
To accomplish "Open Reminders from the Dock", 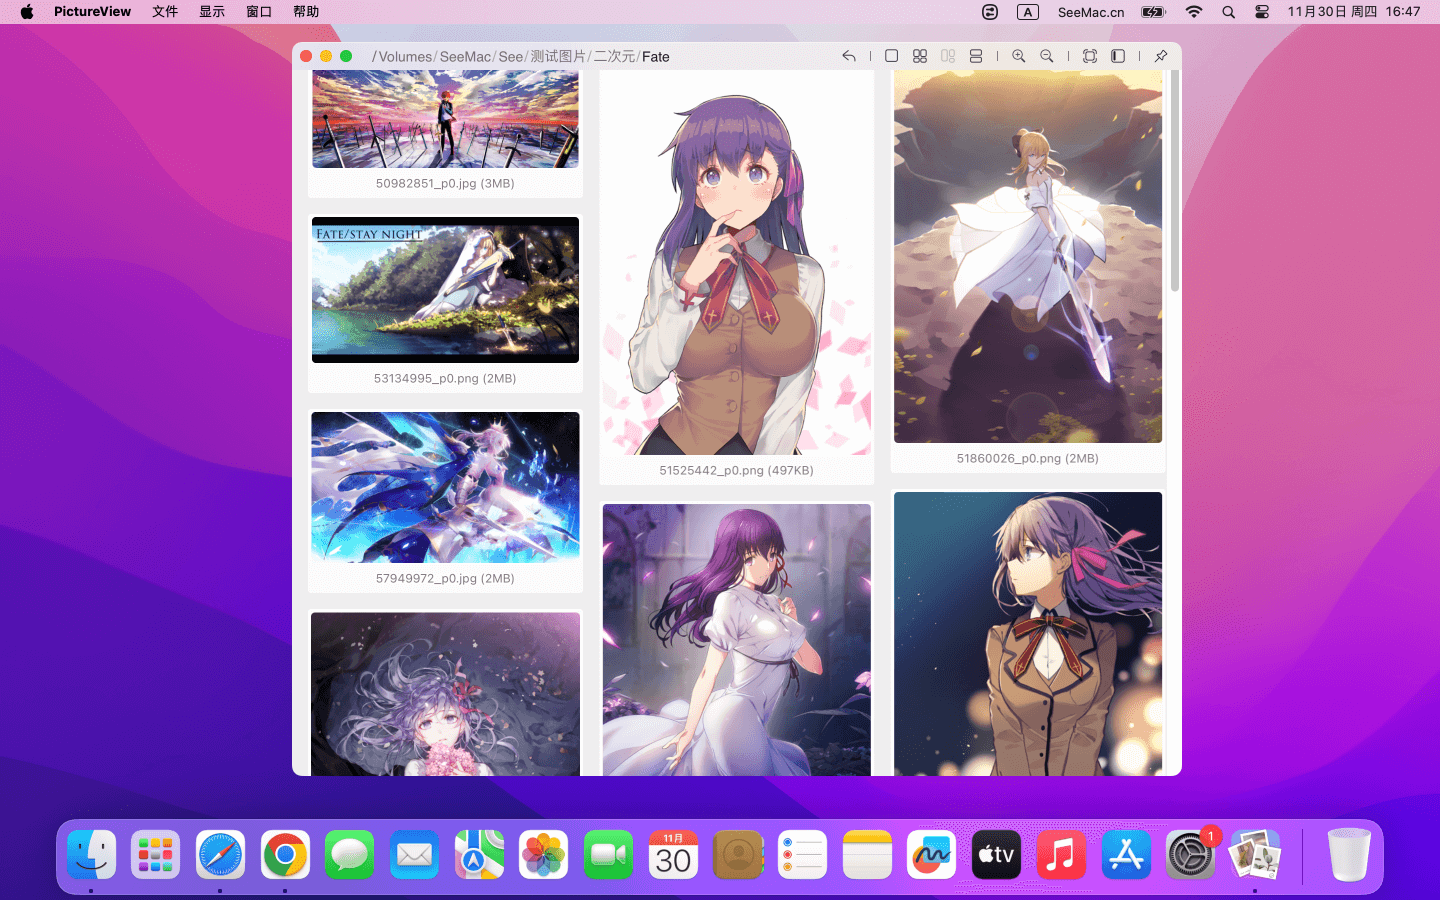I will tap(802, 855).
